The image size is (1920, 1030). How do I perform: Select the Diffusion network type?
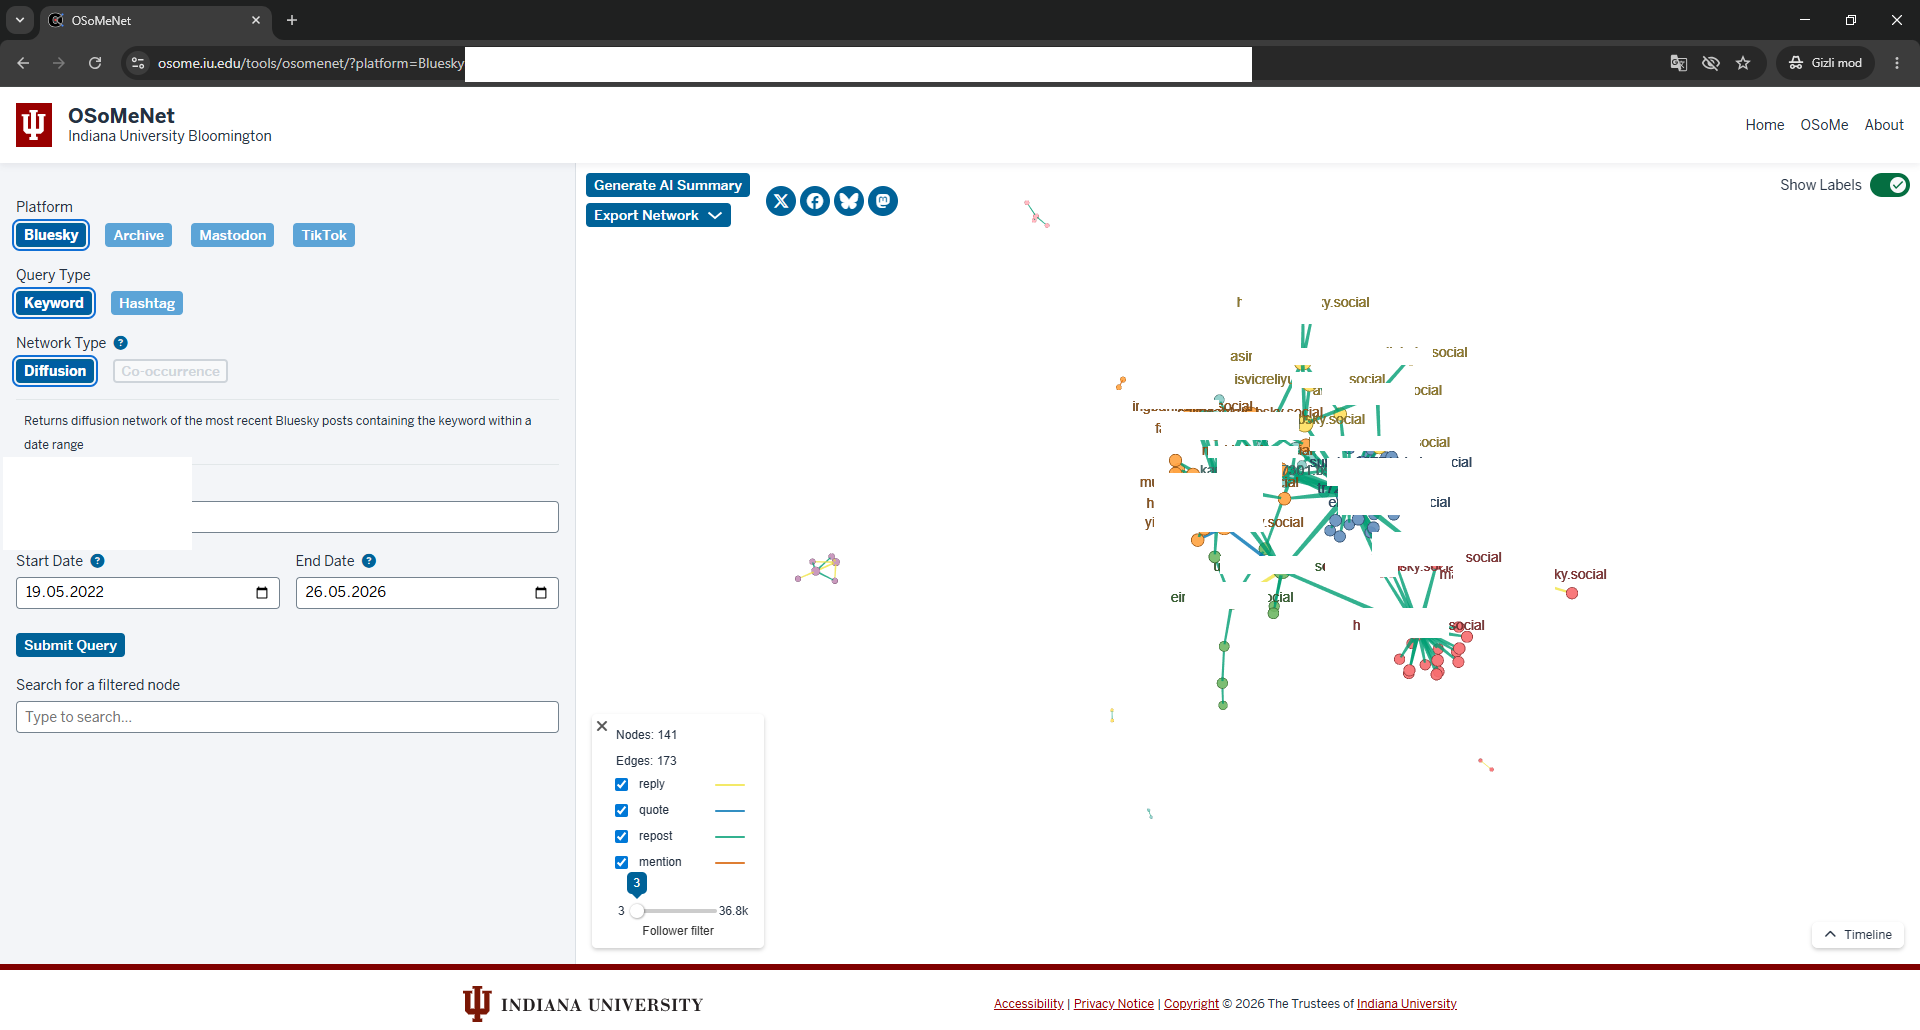[x=55, y=371]
